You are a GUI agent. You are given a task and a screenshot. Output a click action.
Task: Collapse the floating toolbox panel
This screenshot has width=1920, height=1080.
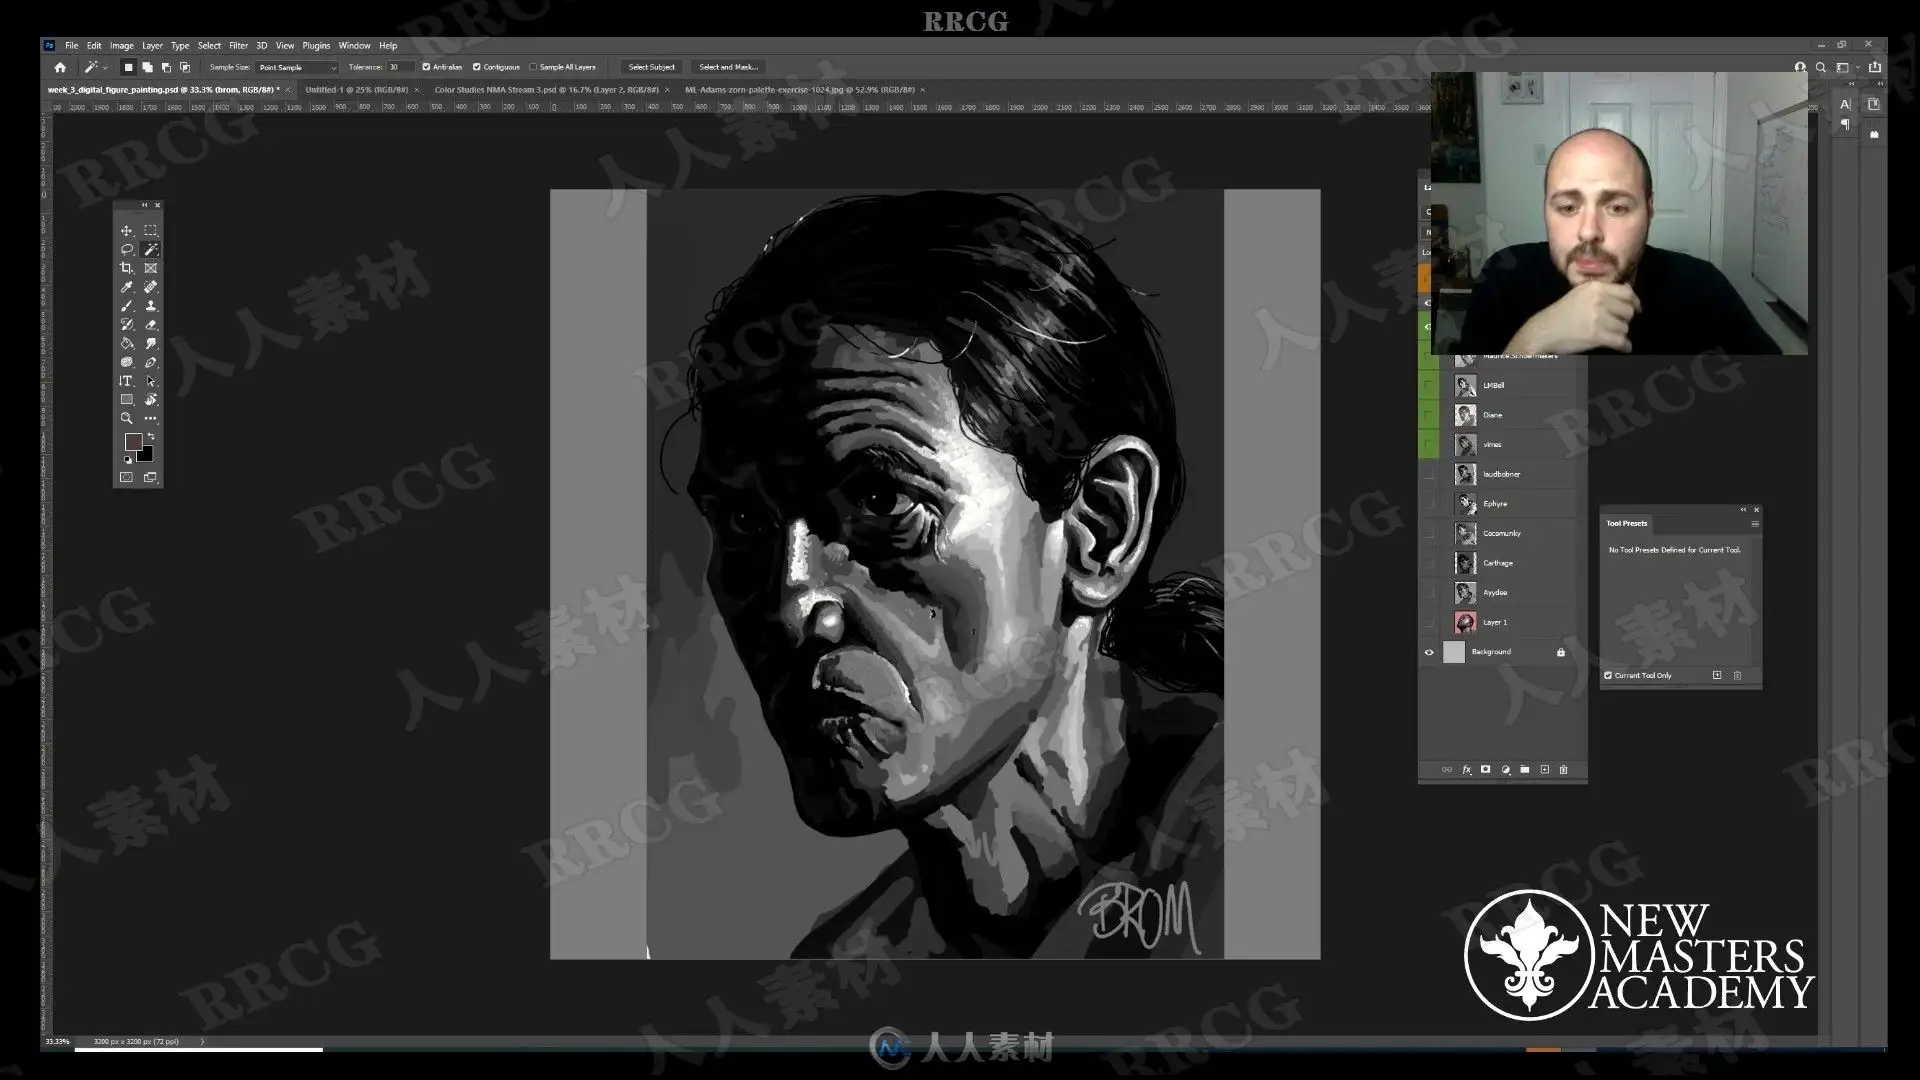point(145,205)
